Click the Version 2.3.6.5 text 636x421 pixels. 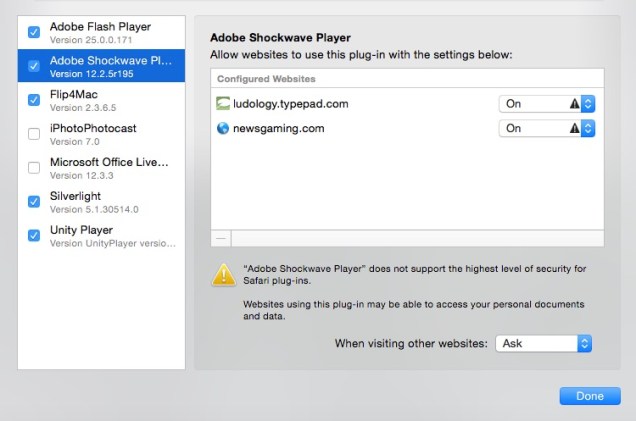83,108
